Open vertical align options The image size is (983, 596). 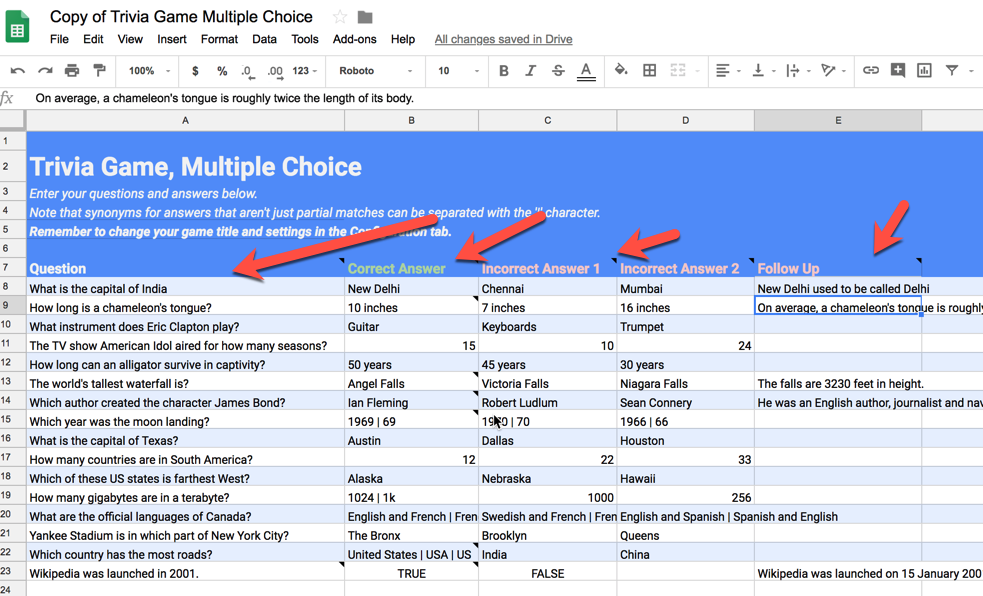point(762,71)
